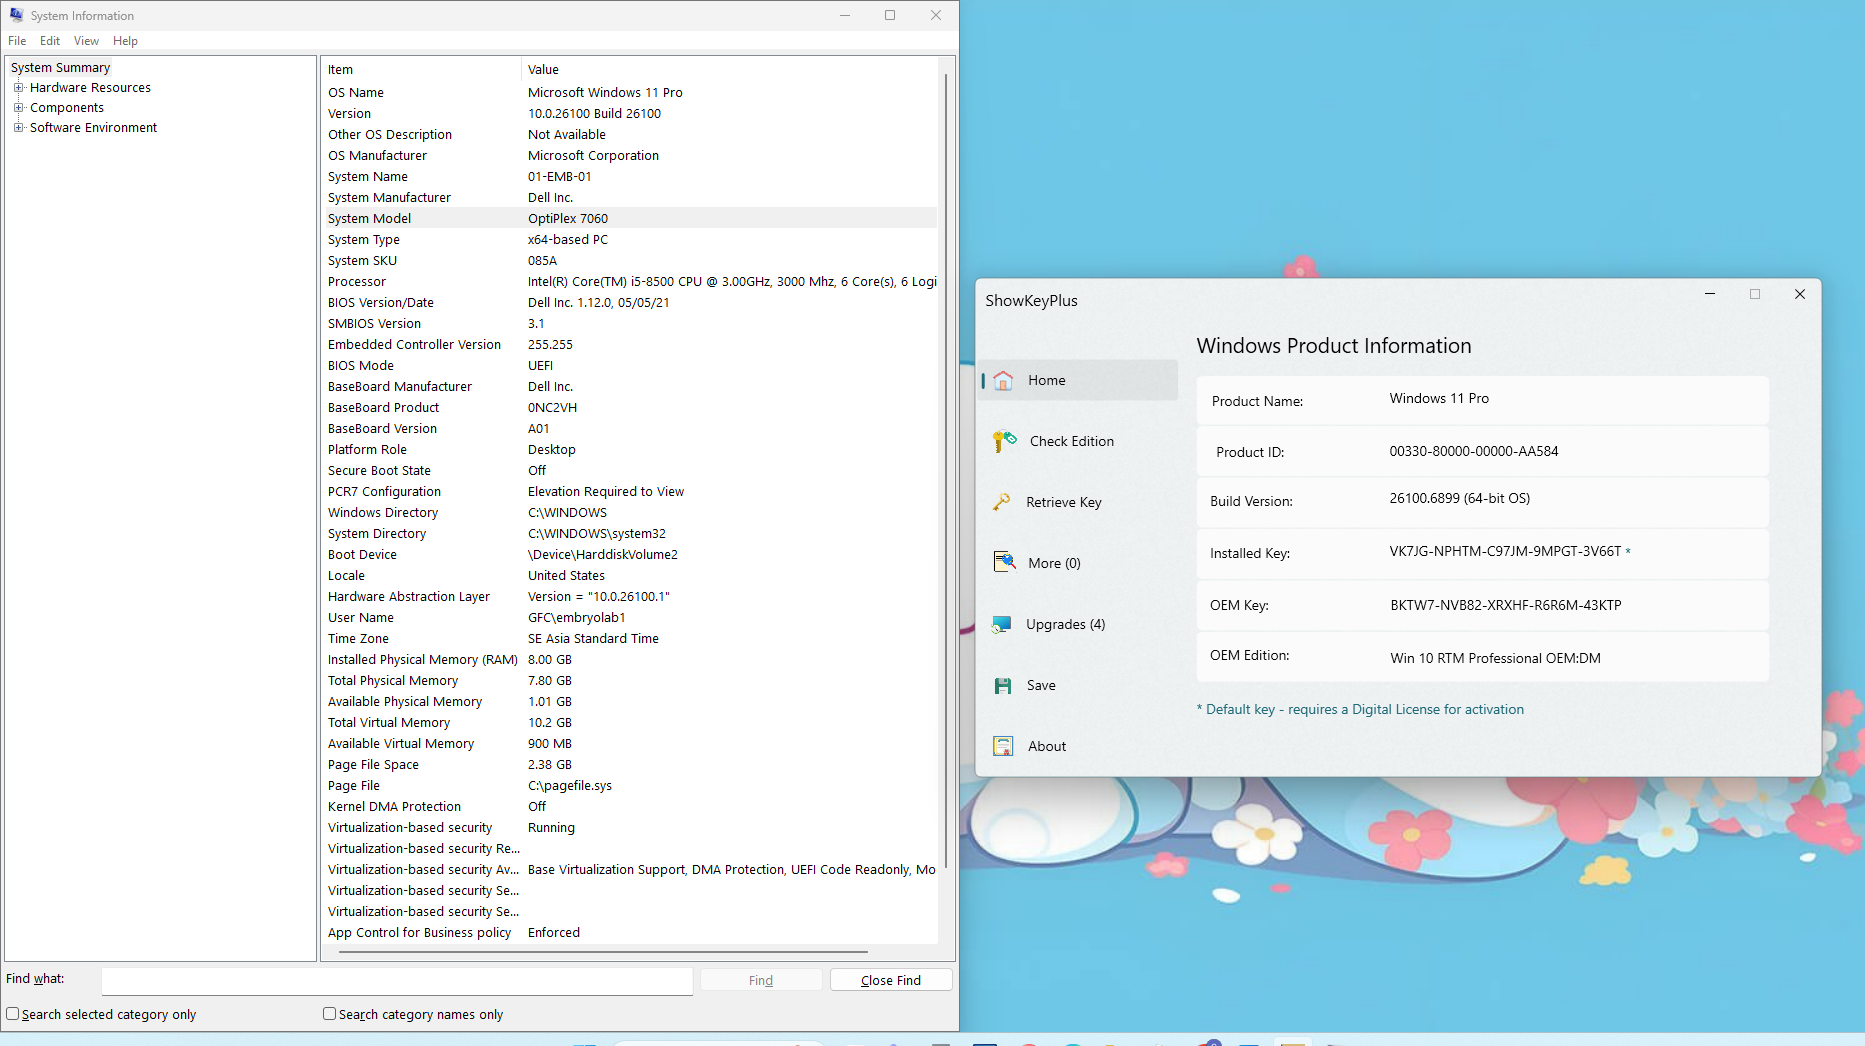Click the Home house icon in ShowKeyPlus
Viewport: 1865px width, 1046px height.
[x=1003, y=381]
